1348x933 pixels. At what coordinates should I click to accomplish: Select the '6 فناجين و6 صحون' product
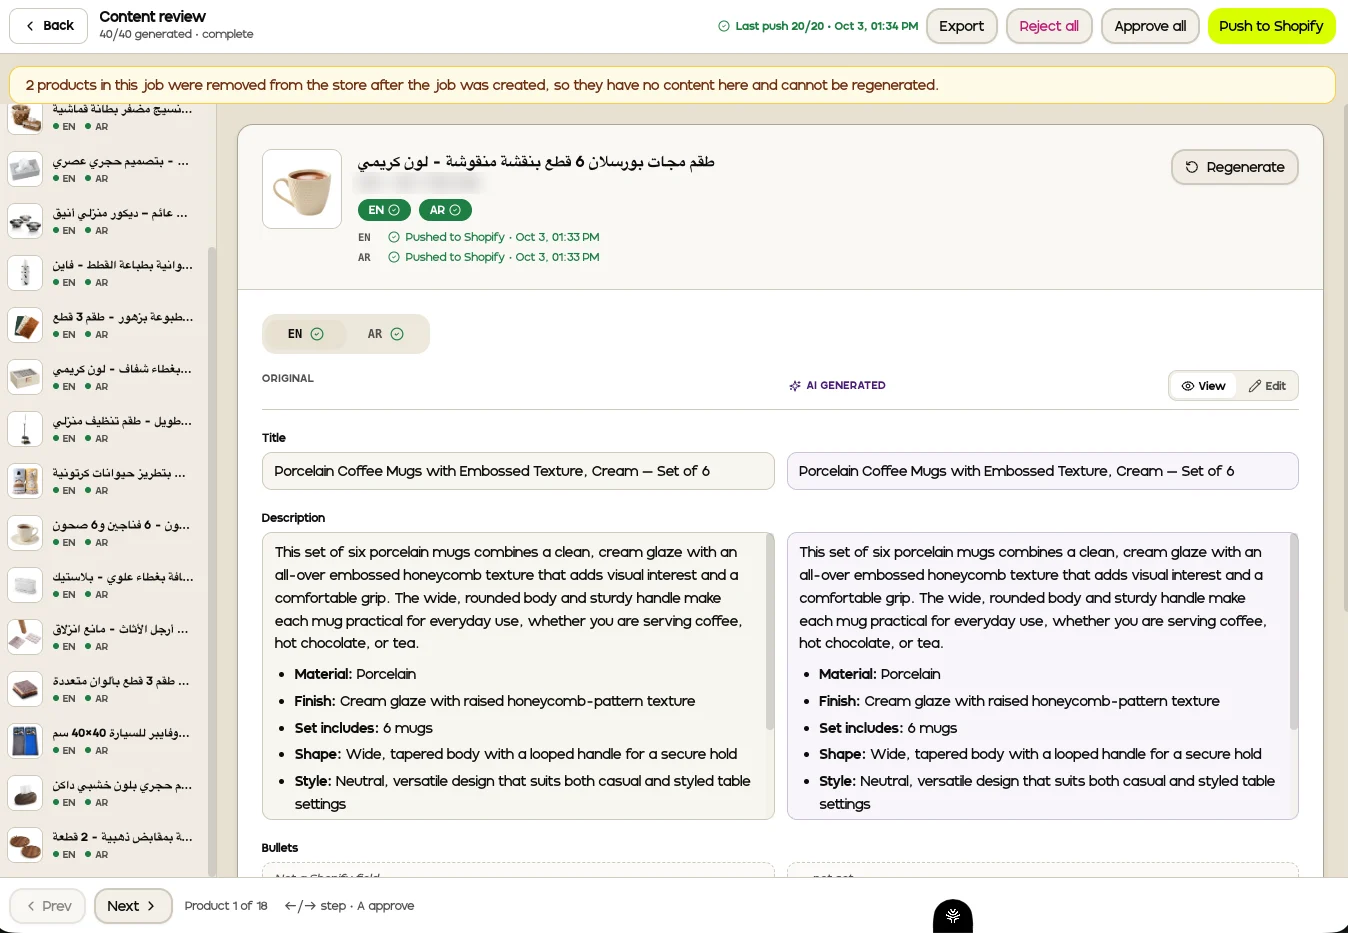coord(105,533)
